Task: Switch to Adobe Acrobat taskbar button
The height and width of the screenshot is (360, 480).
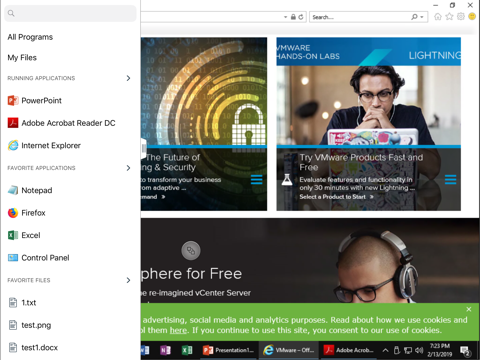Action: [349, 350]
